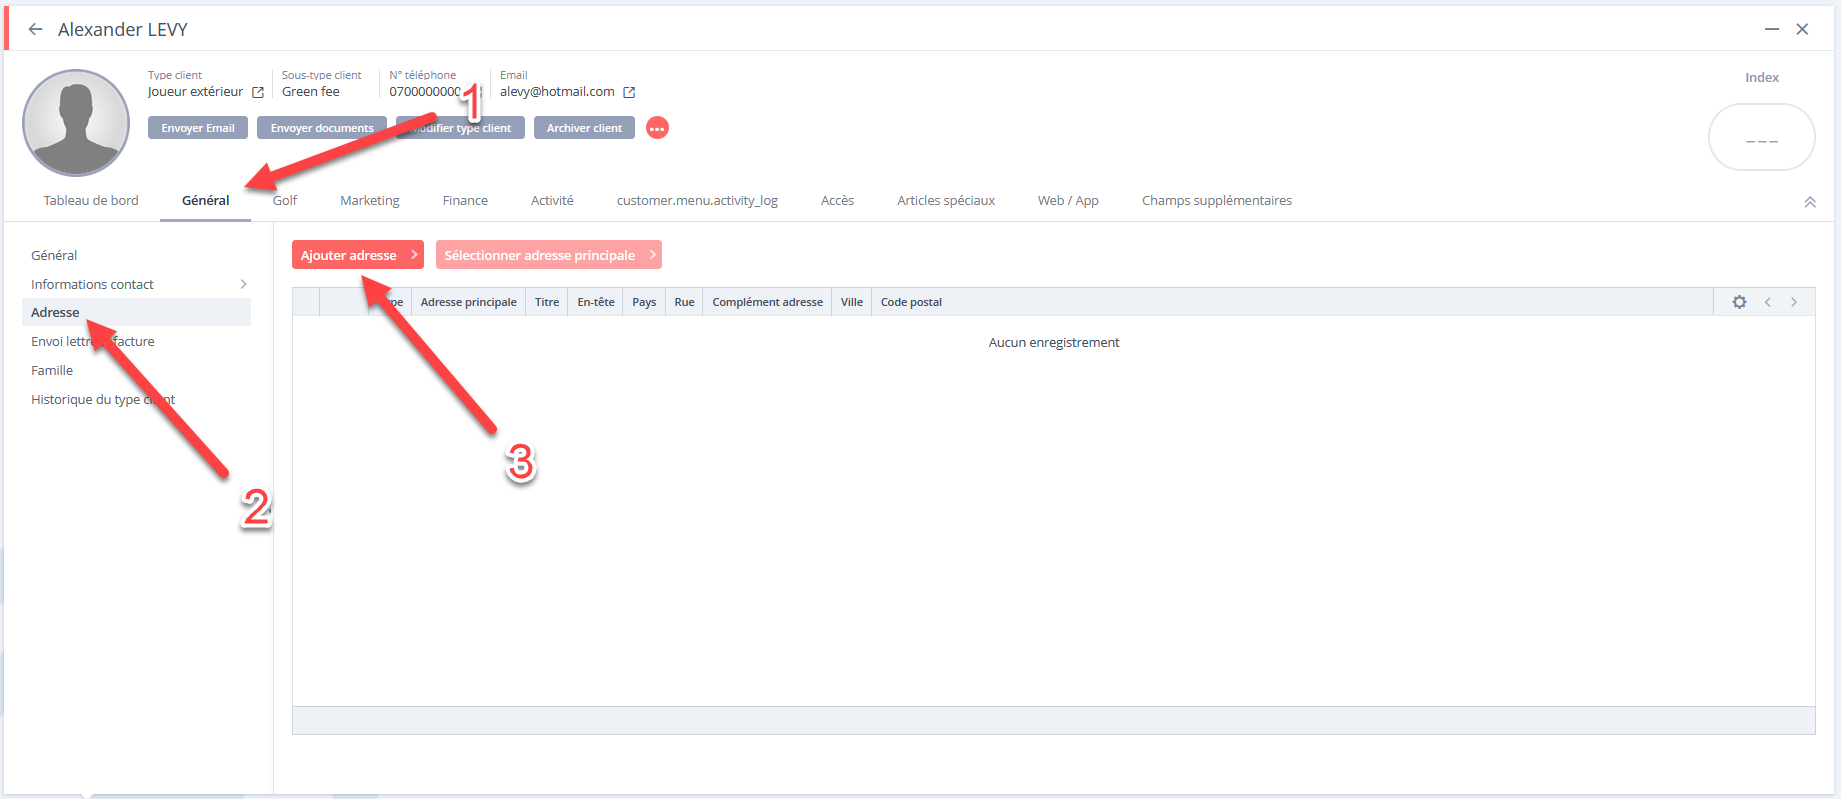Sort by the Code postal column header
The width and height of the screenshot is (1841, 799).
point(911,302)
